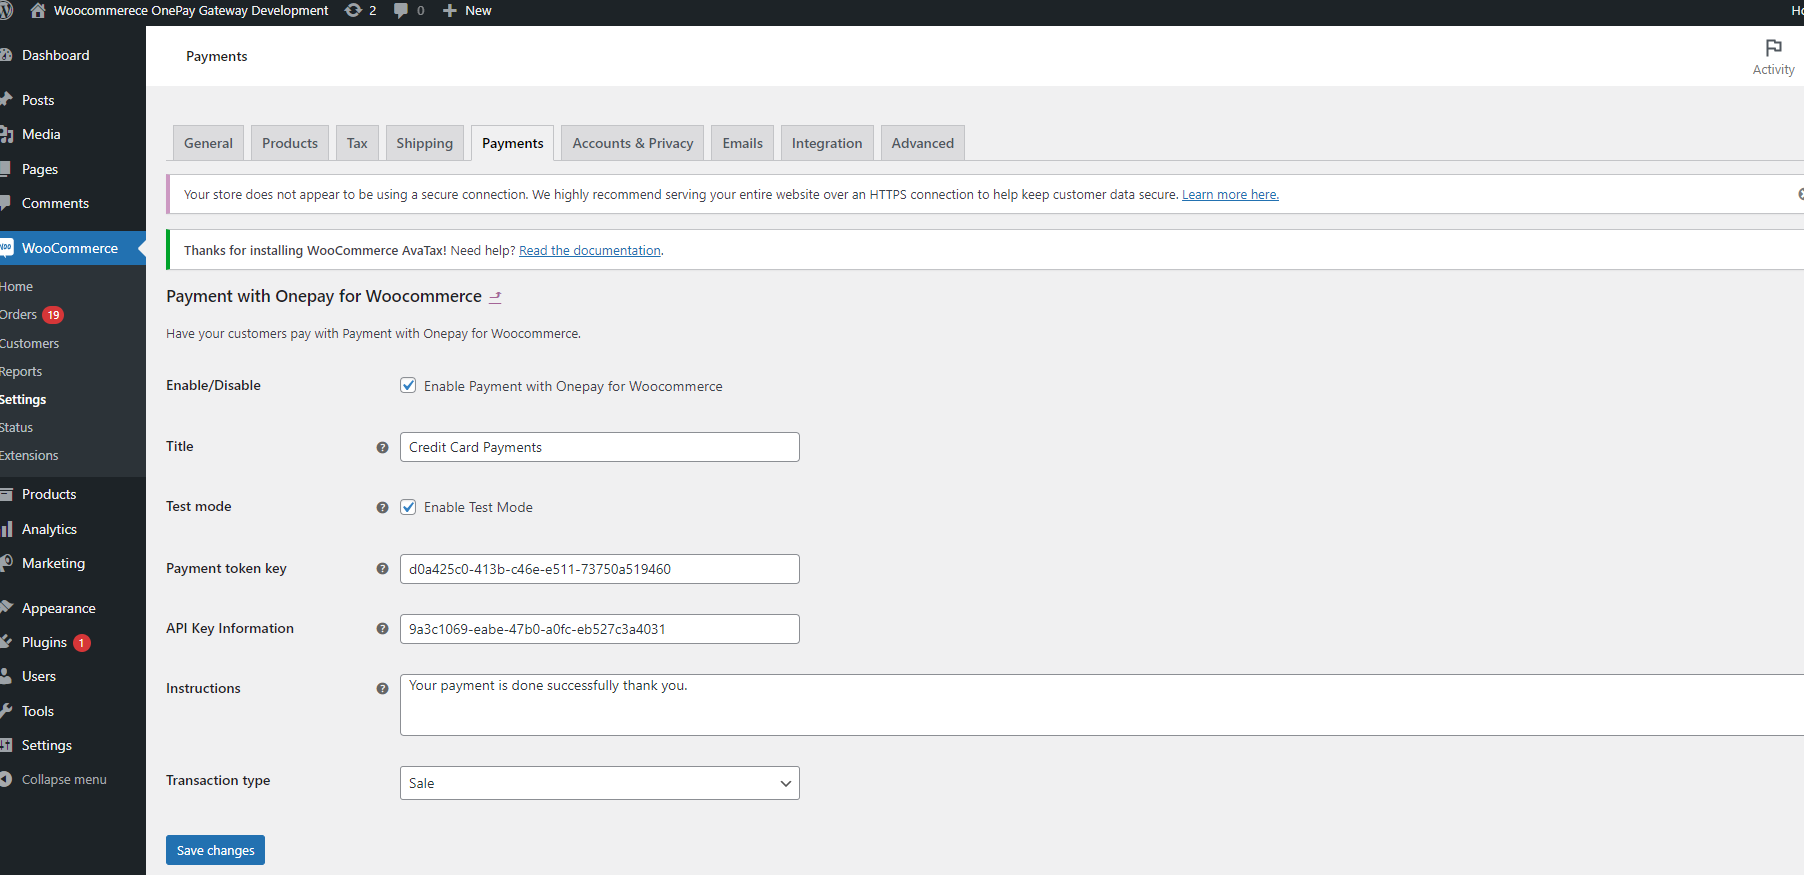The image size is (1804, 875).
Task: Click the site home icon in admin bar
Action: pos(38,10)
